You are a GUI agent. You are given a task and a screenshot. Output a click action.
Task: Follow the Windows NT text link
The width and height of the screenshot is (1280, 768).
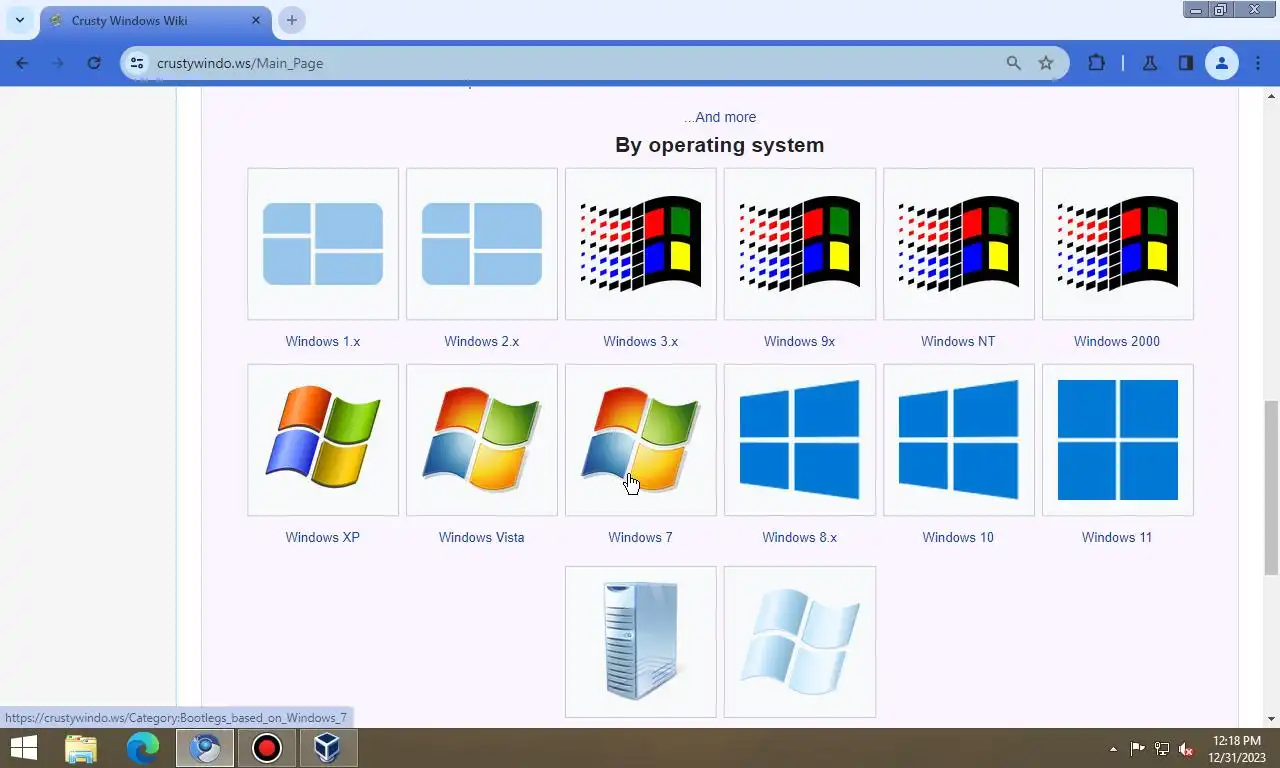tap(958, 341)
